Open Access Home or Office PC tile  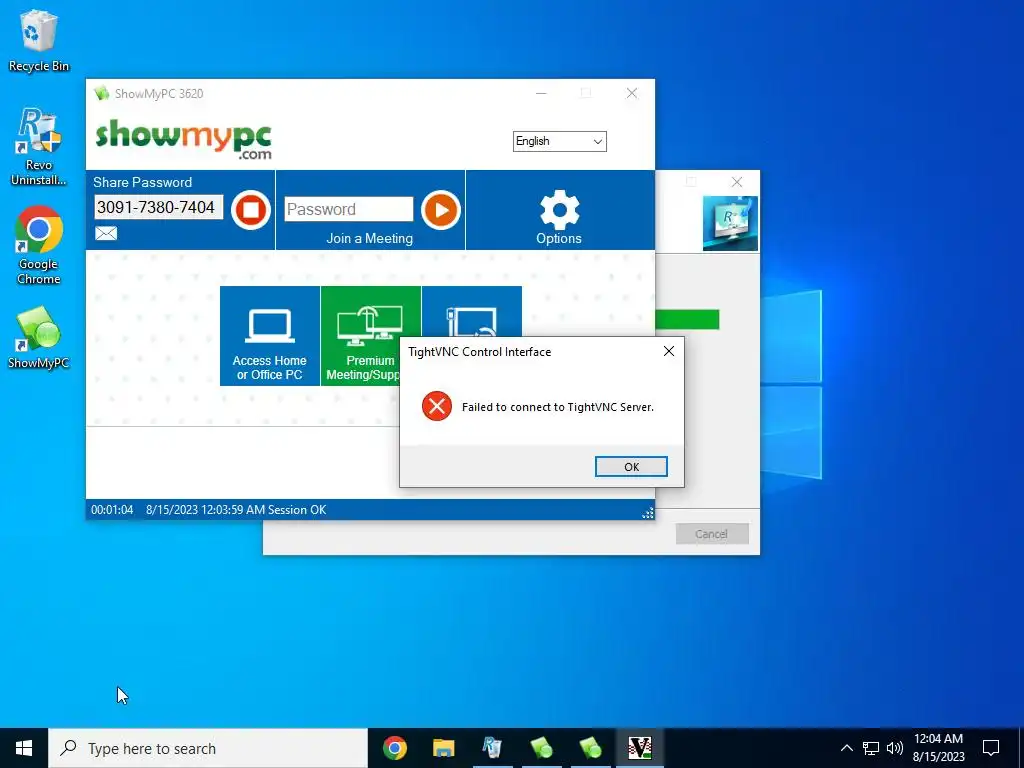tap(270, 336)
